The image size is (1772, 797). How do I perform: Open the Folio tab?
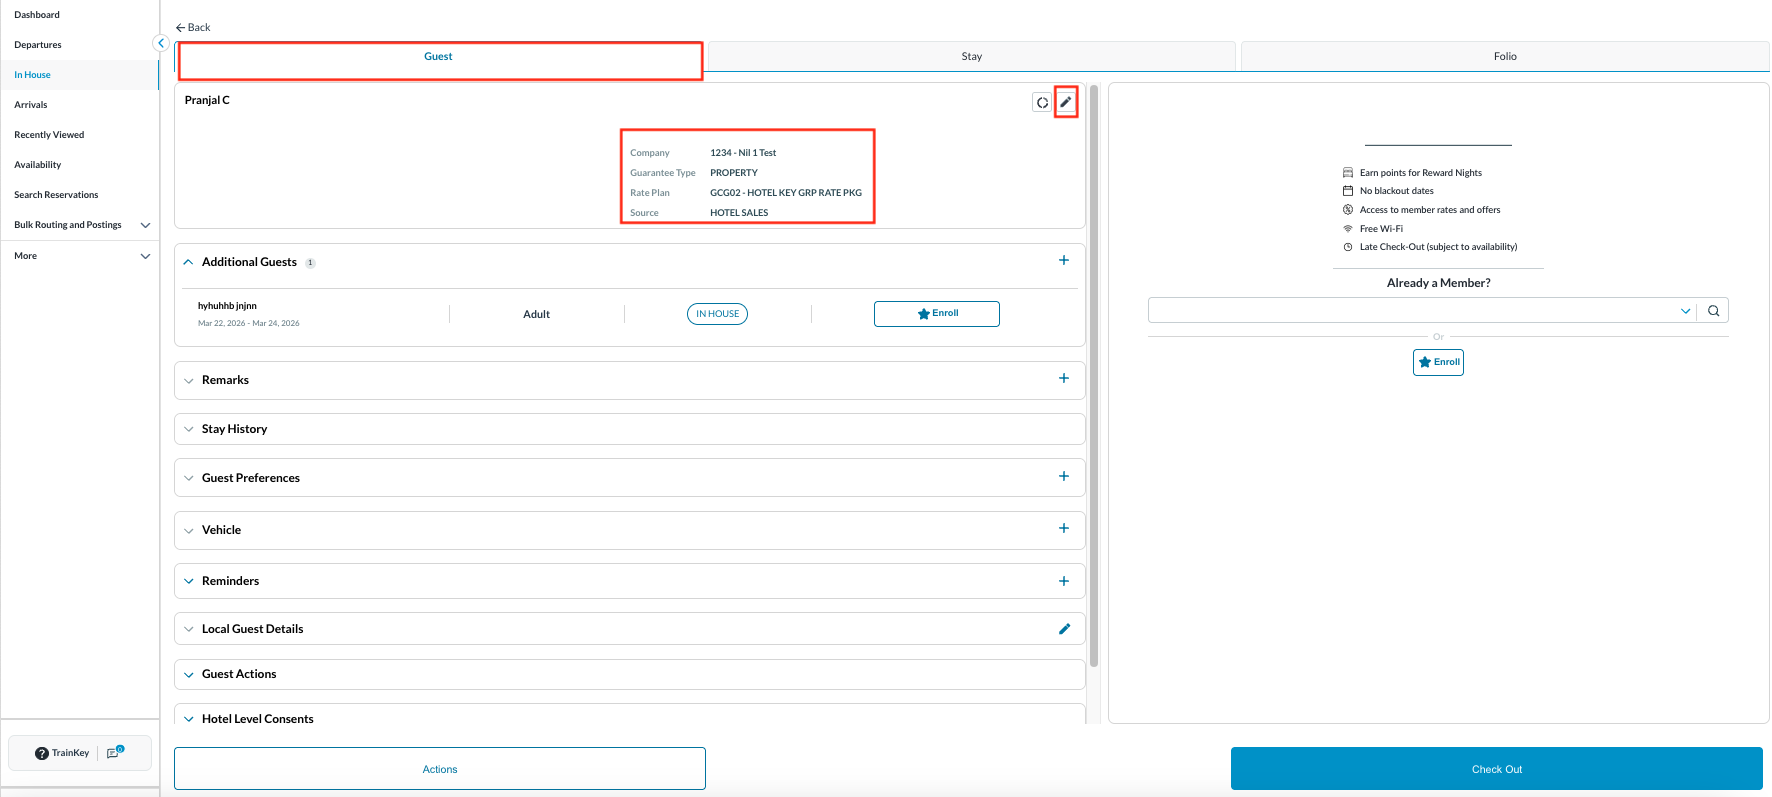click(1504, 57)
